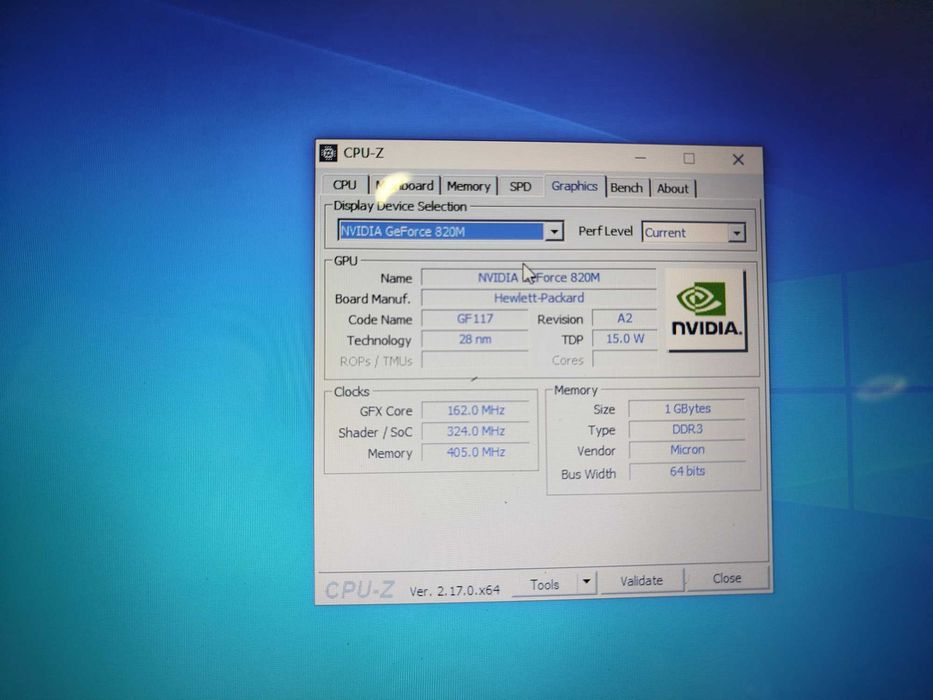Minimize the CPU-Z window
The height and width of the screenshot is (700, 933).
point(640,158)
